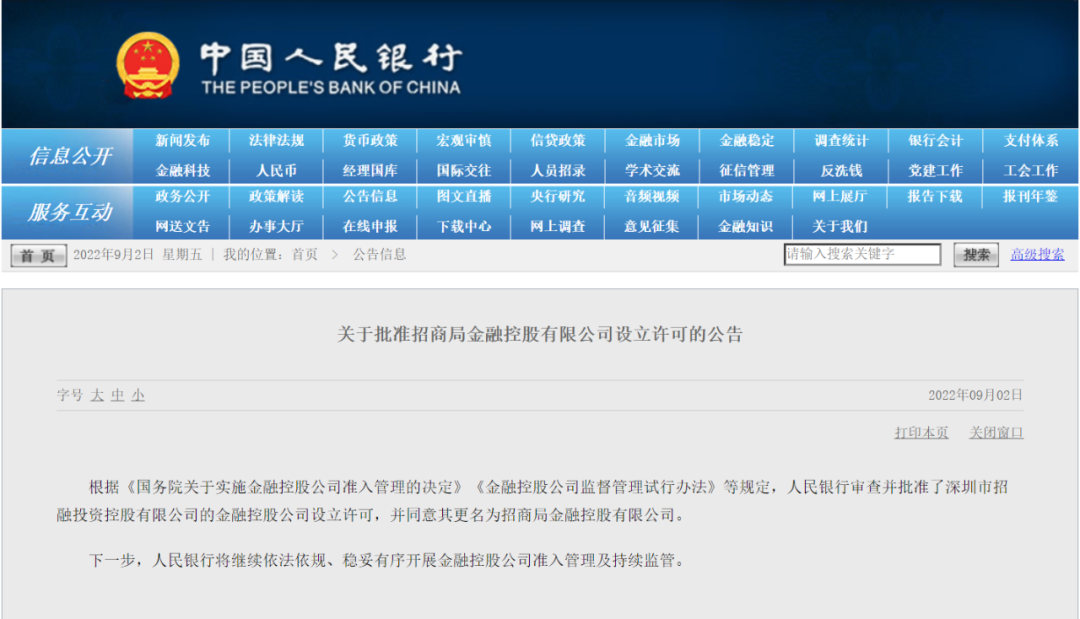Open 人民币 menu item
This screenshot has height=619, width=1080.
(276, 170)
